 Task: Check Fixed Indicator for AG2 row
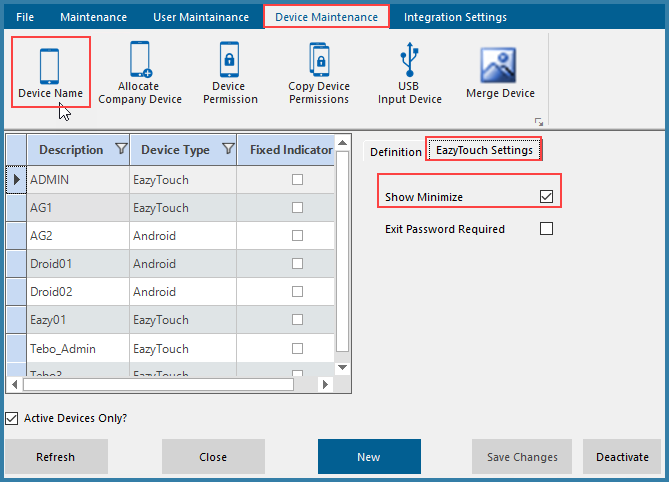297,235
